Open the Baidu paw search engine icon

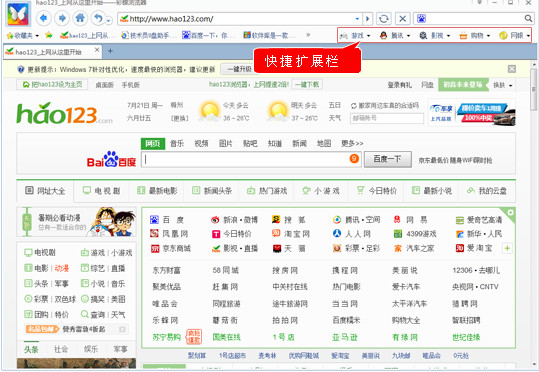point(421,19)
